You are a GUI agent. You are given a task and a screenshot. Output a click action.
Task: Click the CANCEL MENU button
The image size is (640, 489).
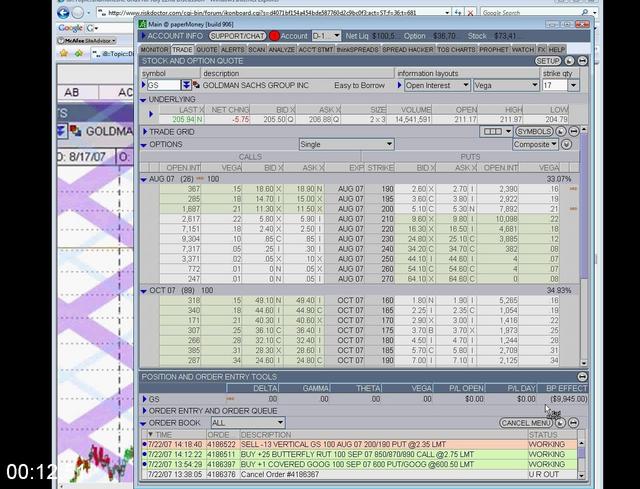(526, 423)
